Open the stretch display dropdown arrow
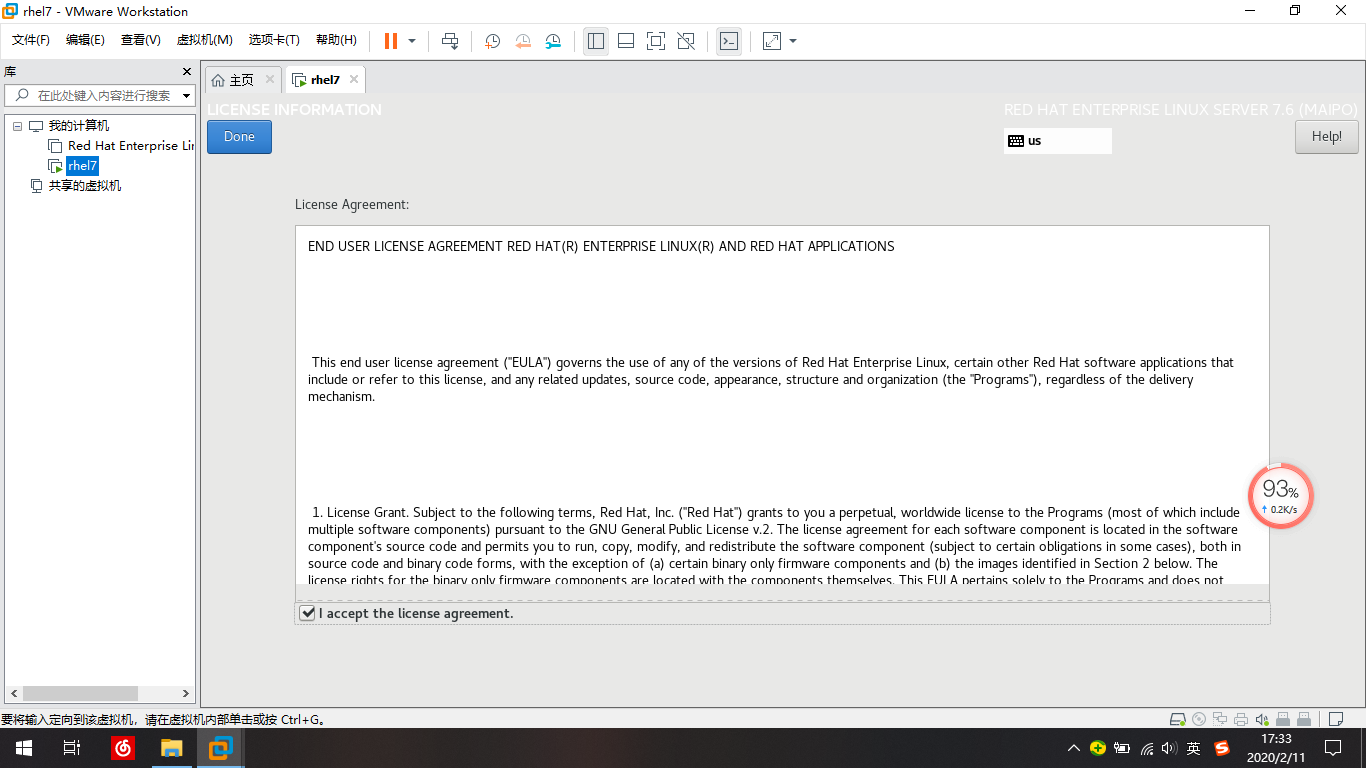 (x=793, y=41)
